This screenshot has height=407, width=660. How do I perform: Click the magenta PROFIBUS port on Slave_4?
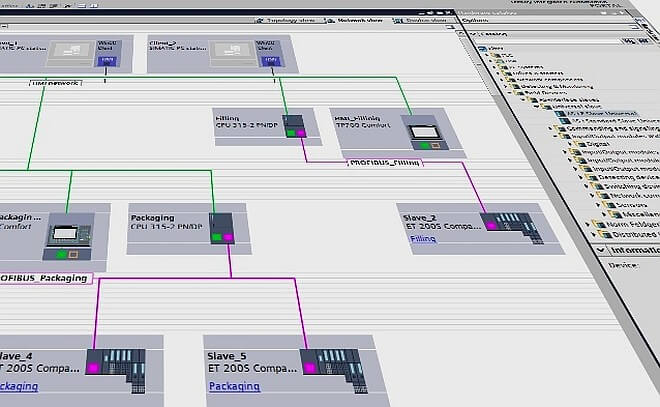93,368
